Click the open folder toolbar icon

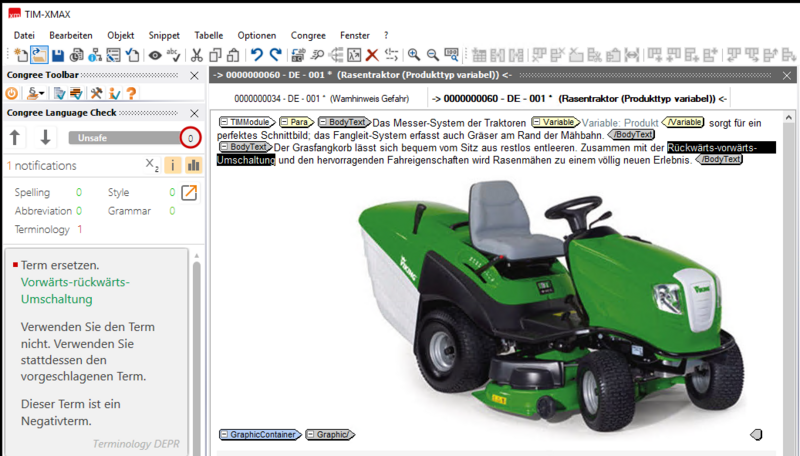(39, 55)
